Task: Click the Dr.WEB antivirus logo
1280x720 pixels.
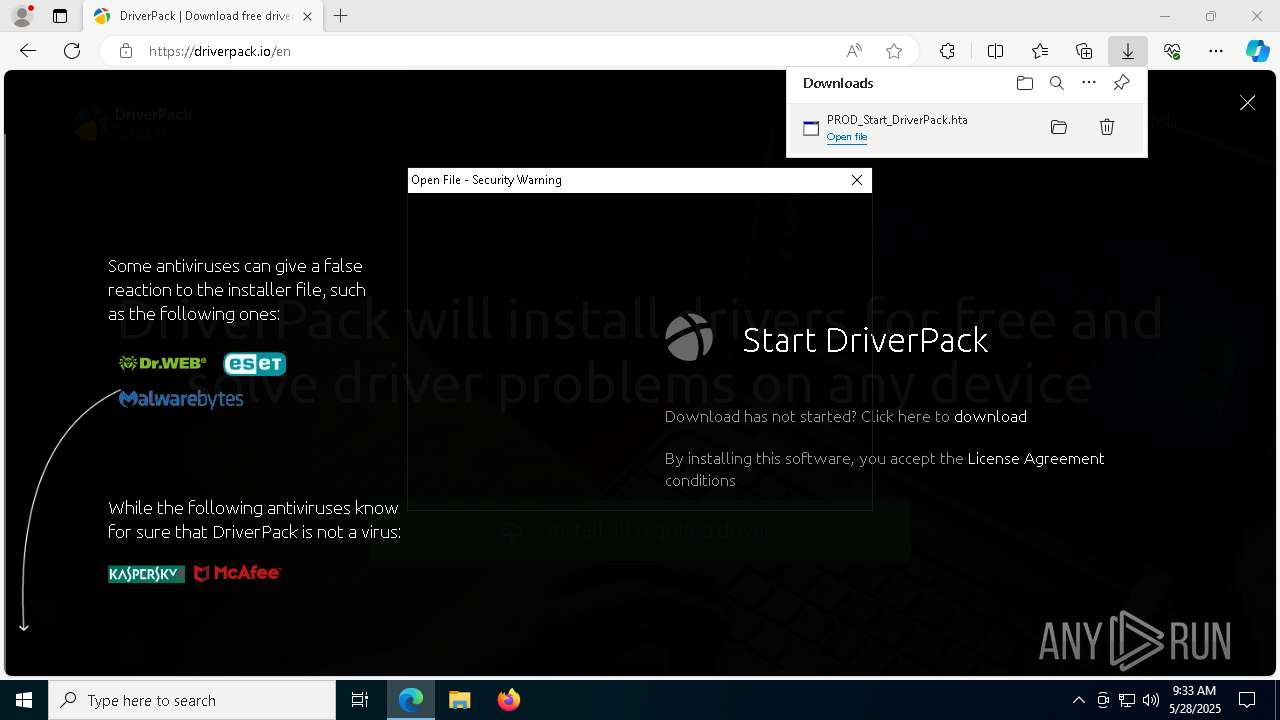Action: click(163, 363)
